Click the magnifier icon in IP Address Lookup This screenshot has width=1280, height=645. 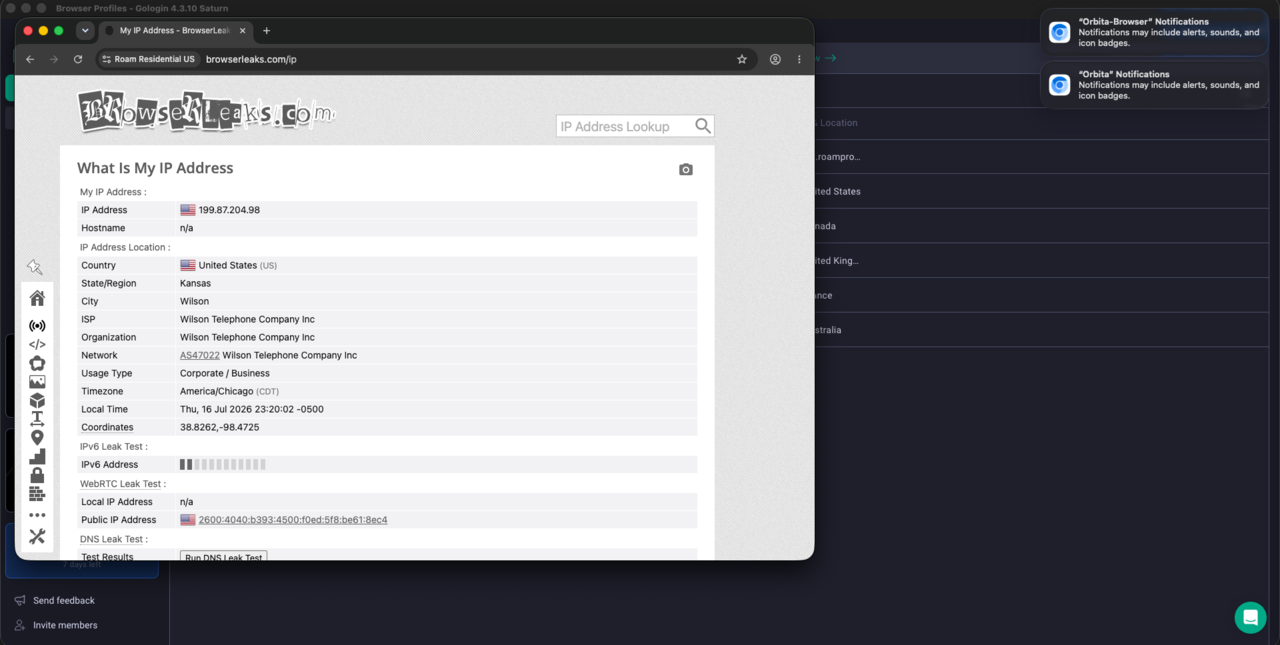[703, 126]
